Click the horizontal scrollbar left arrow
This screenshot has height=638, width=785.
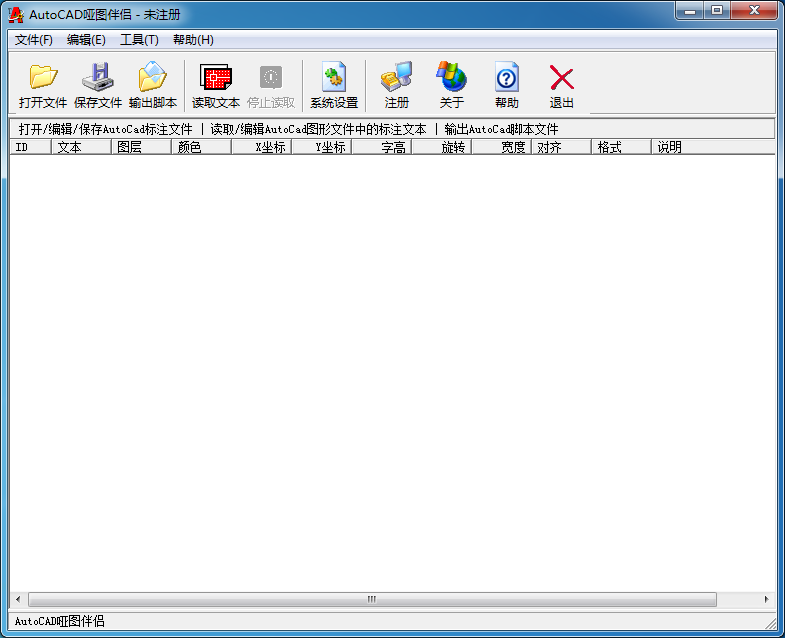pos(18,600)
